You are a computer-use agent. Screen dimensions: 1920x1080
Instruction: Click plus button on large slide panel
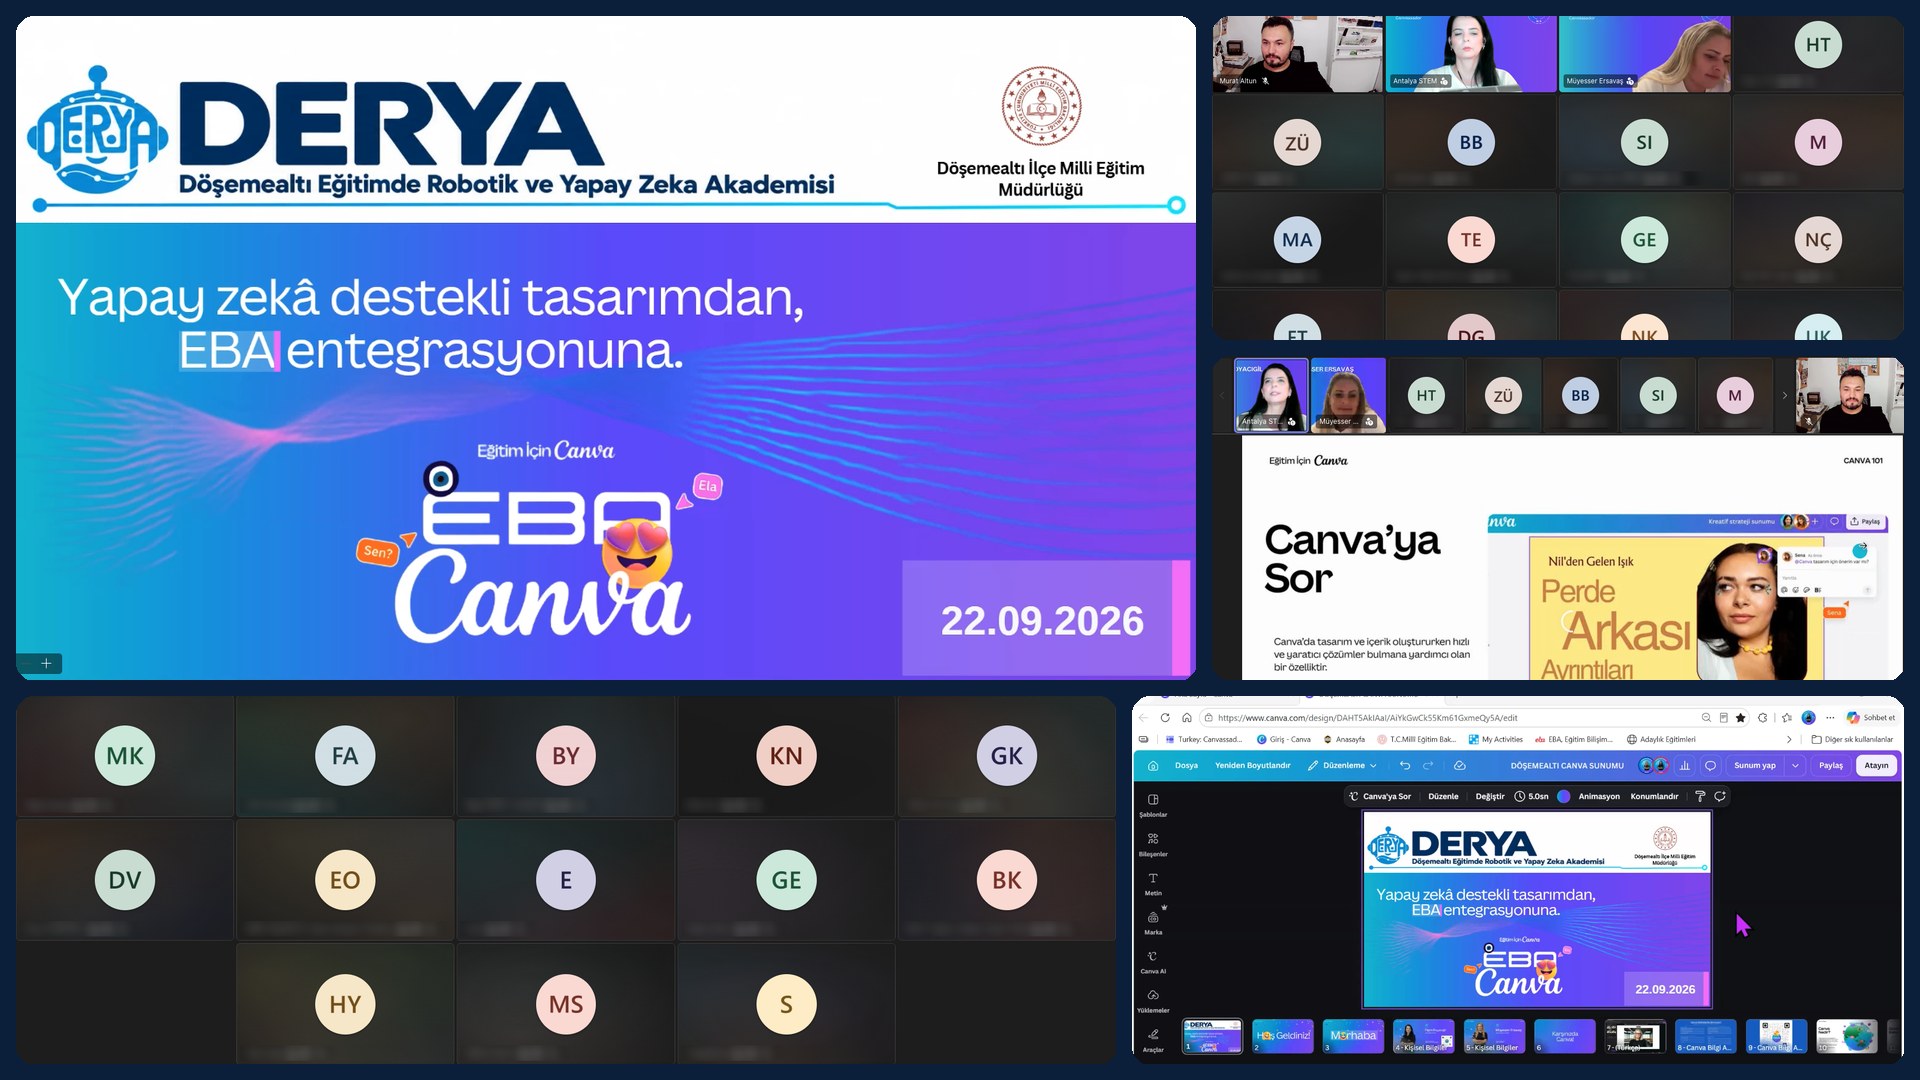[x=46, y=663]
